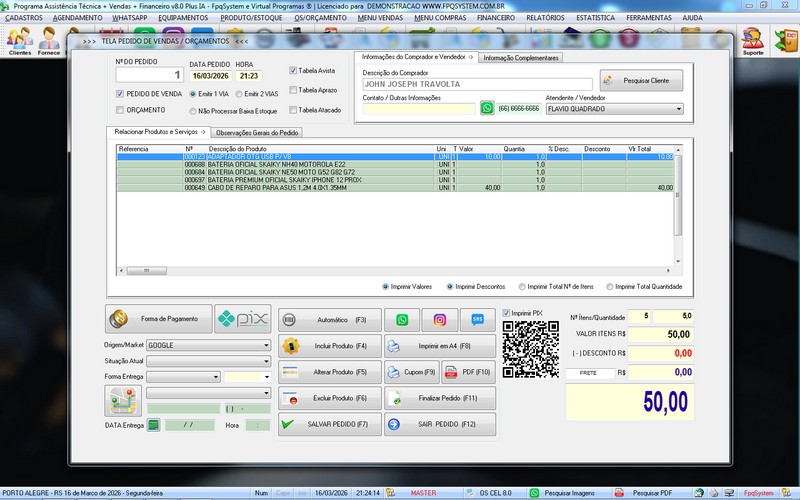Open the delivery map icon
Viewport: 800px width, 500px height.
122,400
